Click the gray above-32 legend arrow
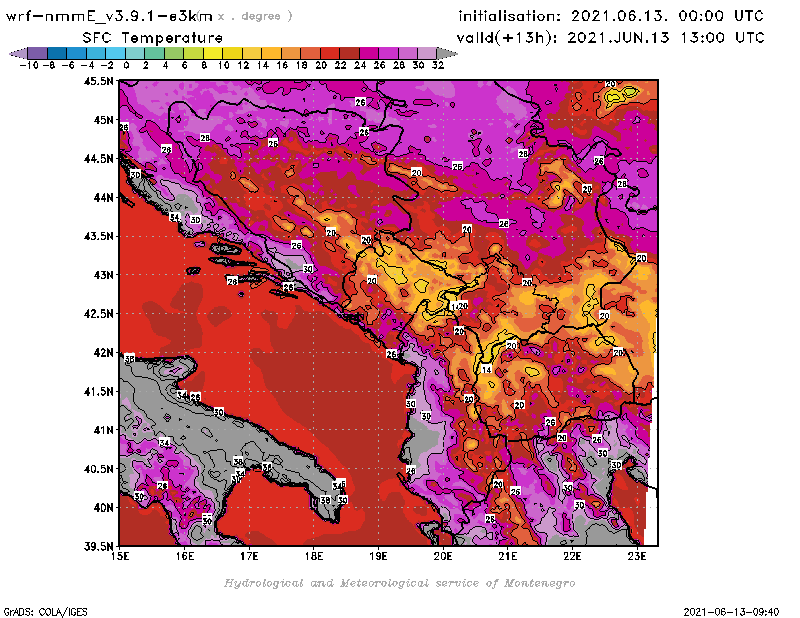This screenshot has width=800, height=618. tap(446, 54)
